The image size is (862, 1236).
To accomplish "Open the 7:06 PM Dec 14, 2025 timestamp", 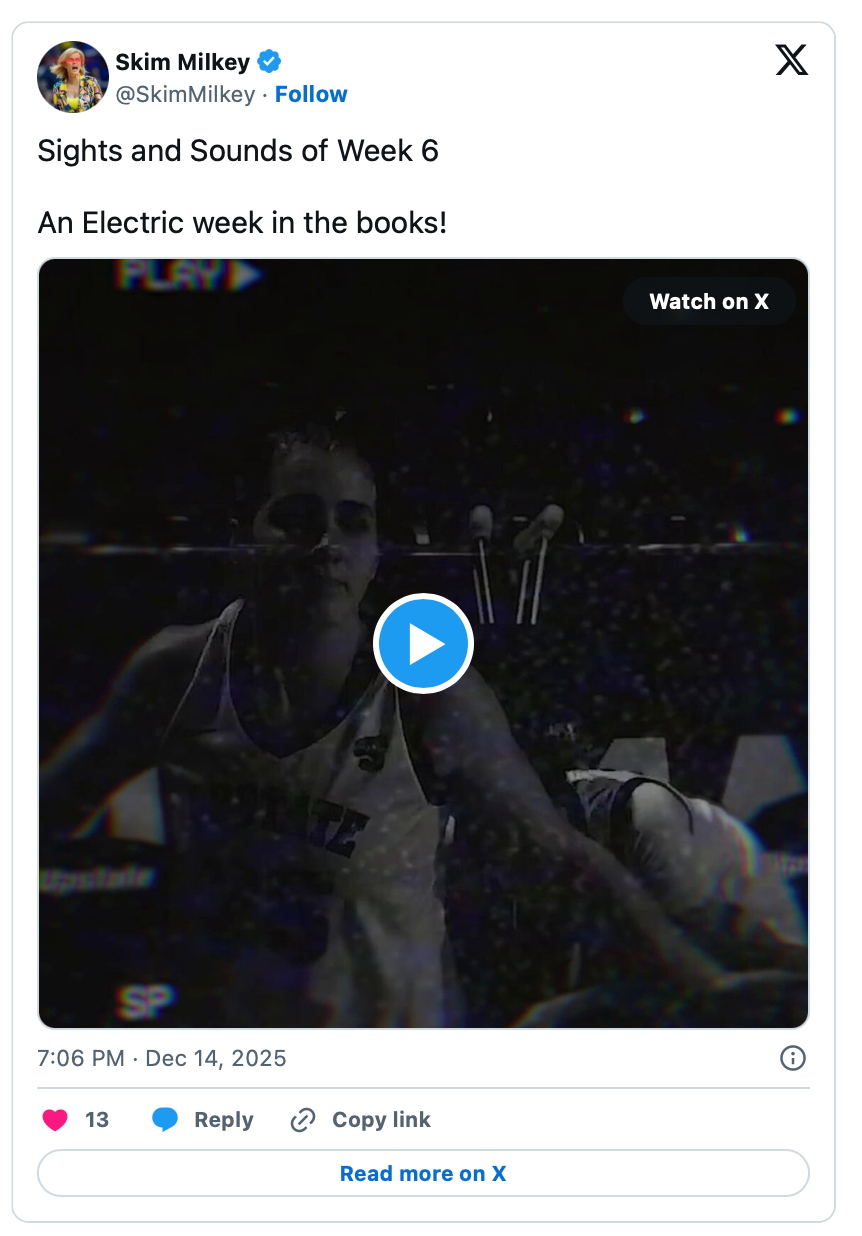I will [x=162, y=1058].
